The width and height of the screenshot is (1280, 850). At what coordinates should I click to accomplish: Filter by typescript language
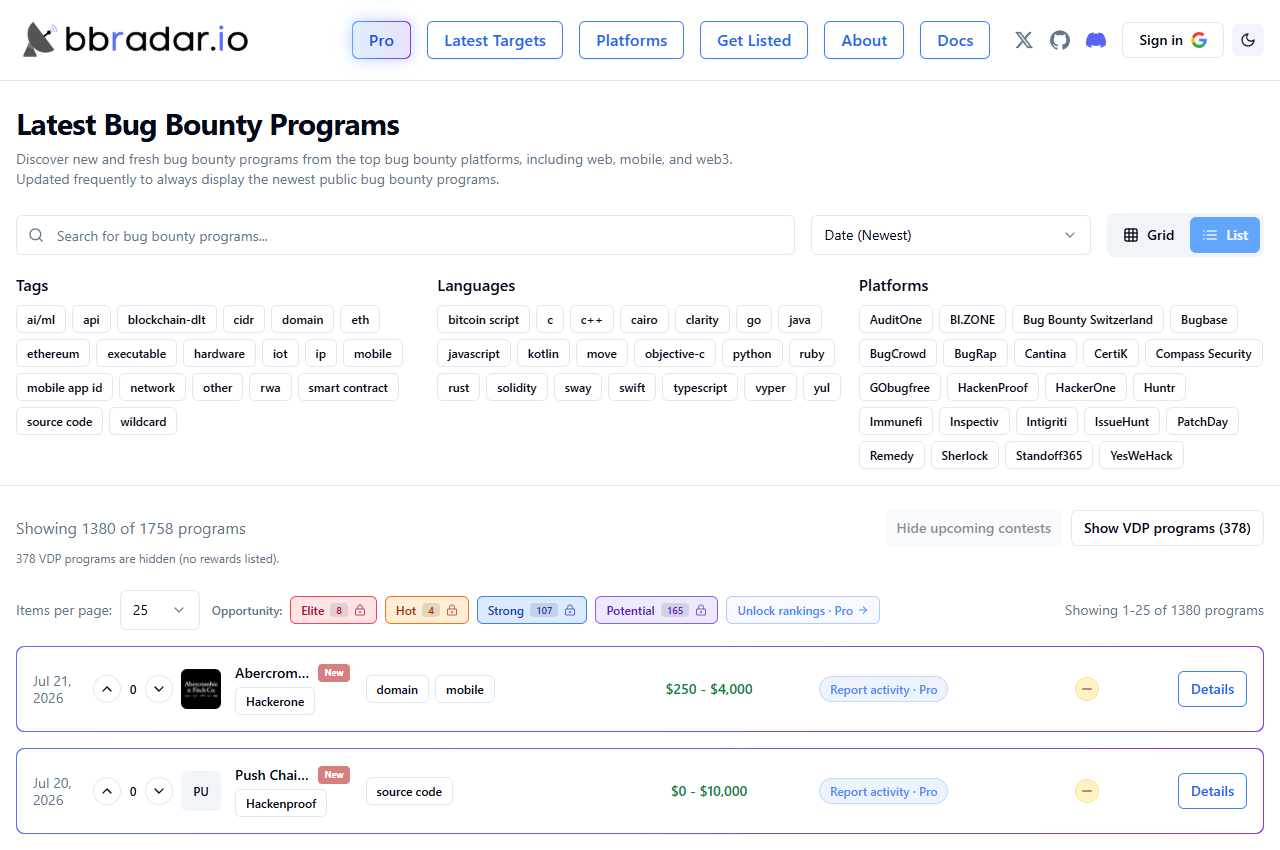point(700,388)
